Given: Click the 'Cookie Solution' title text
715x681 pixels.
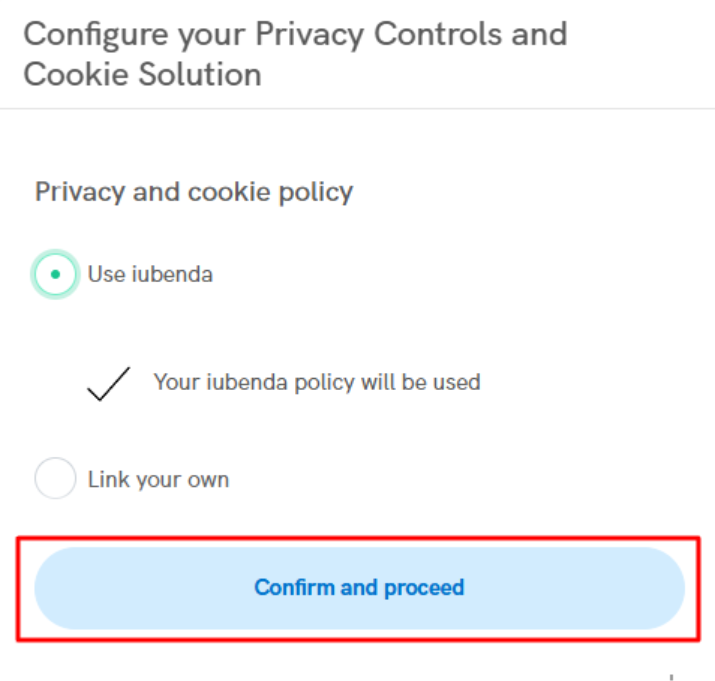Looking at the screenshot, I should (x=142, y=74).
